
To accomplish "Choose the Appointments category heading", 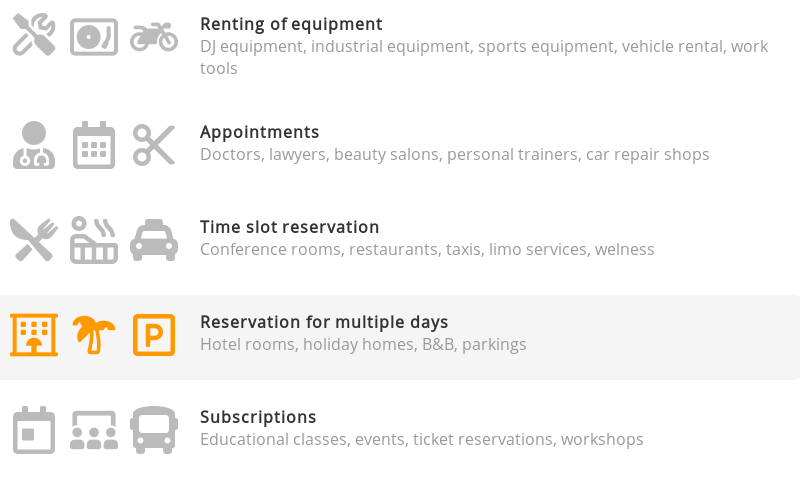I will (260, 132).
